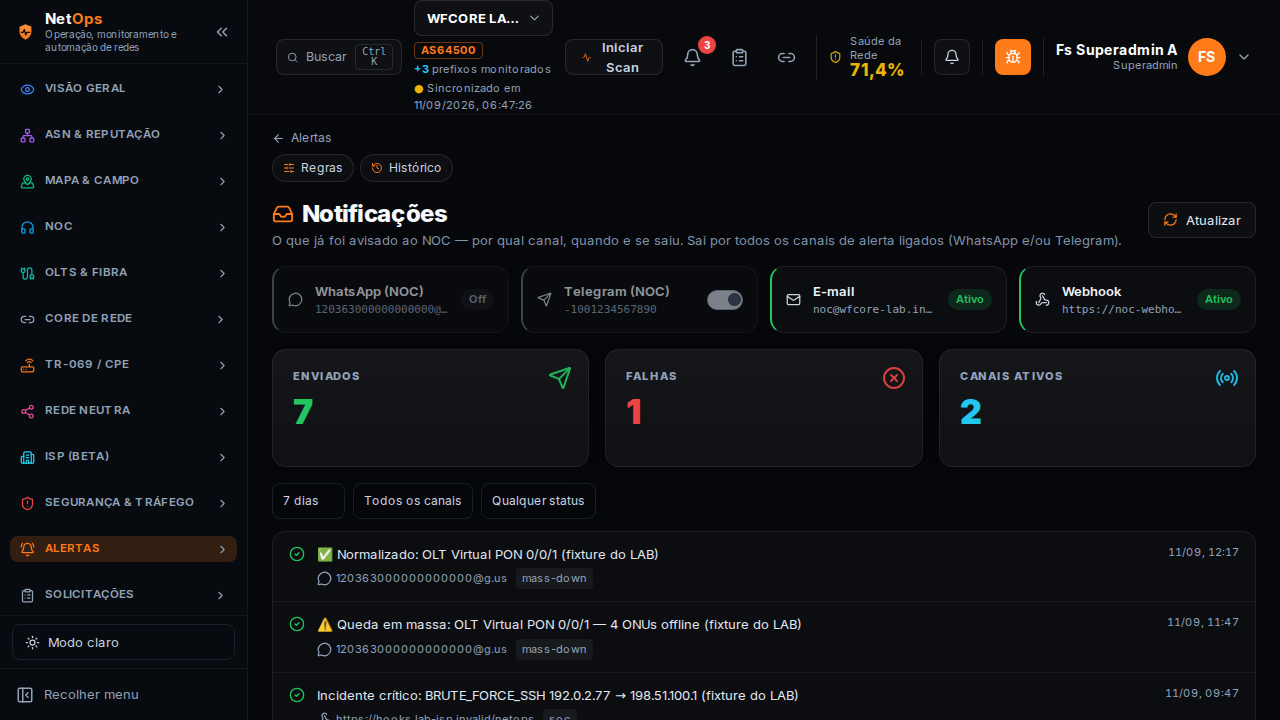Click the WhatsApp chat bubble icon
This screenshot has width=1280, height=720.
pos(296,299)
